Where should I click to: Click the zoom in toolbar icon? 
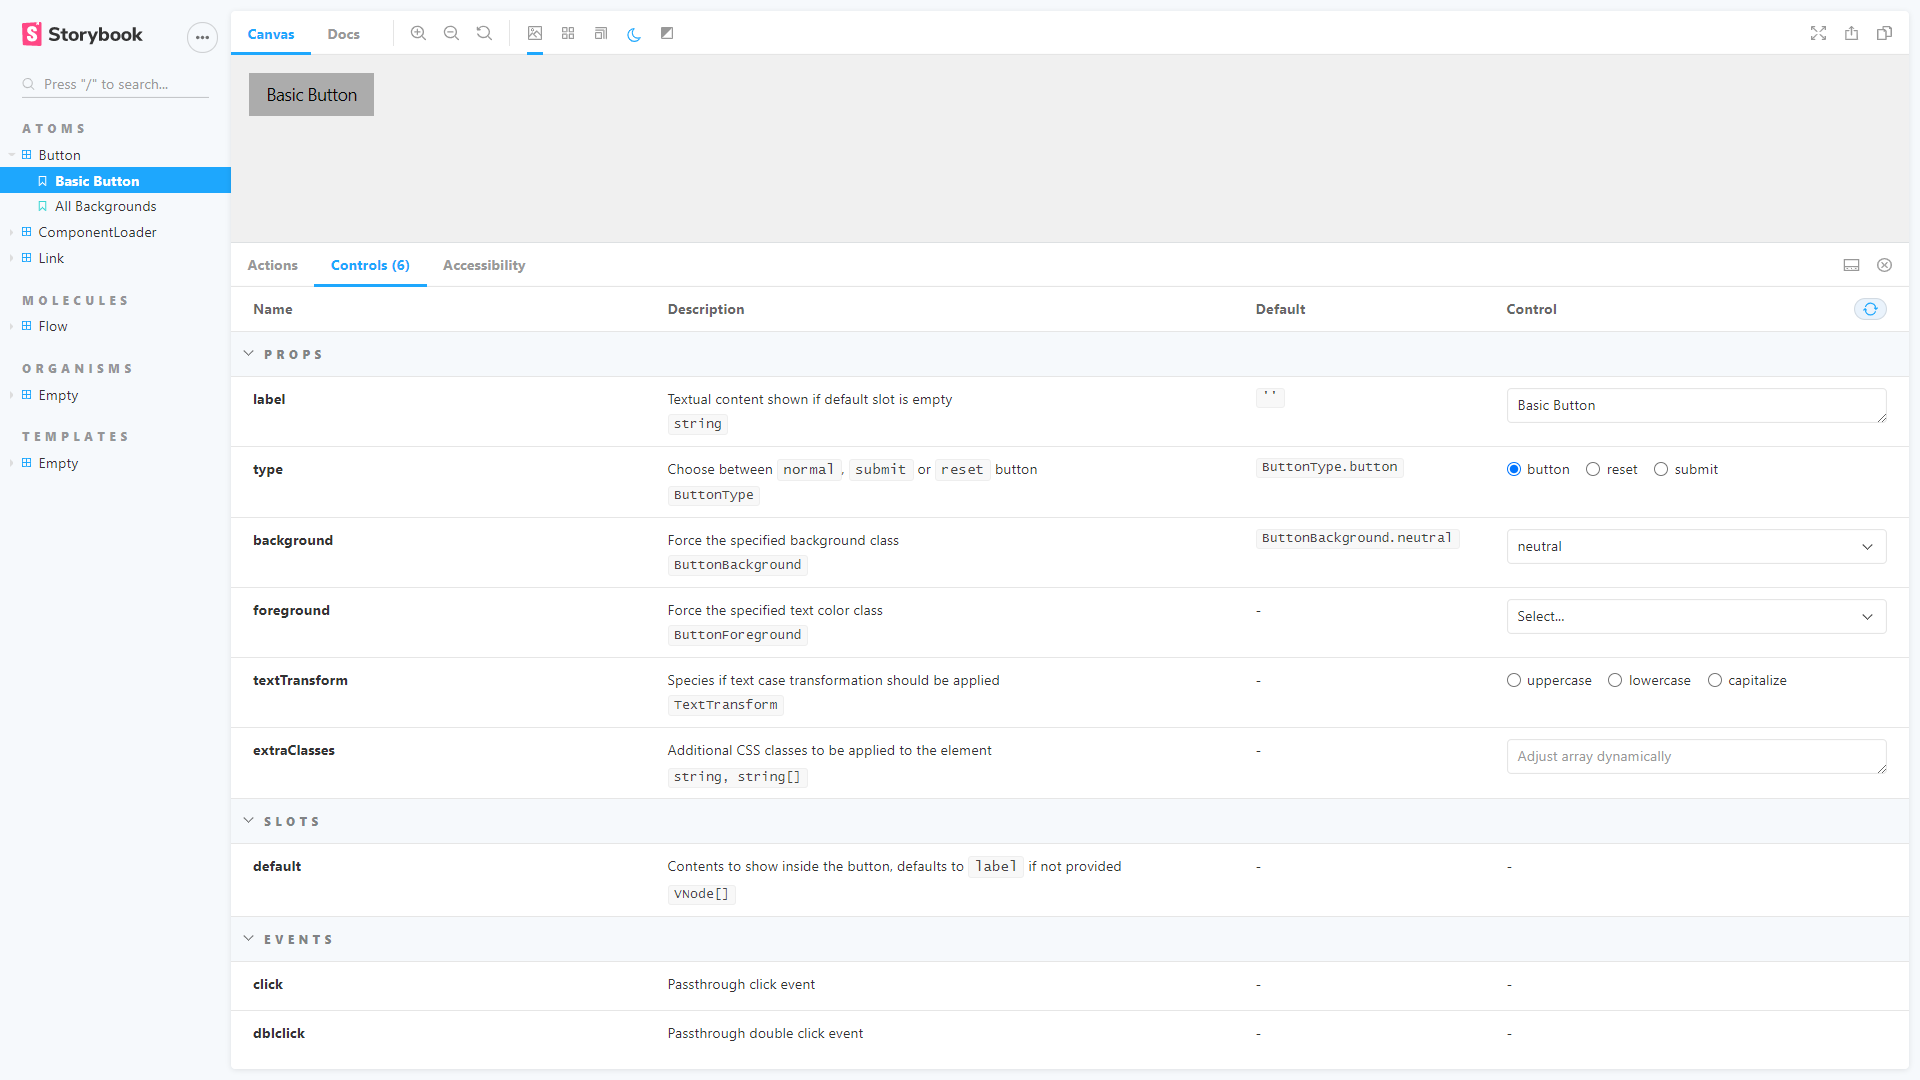point(418,33)
